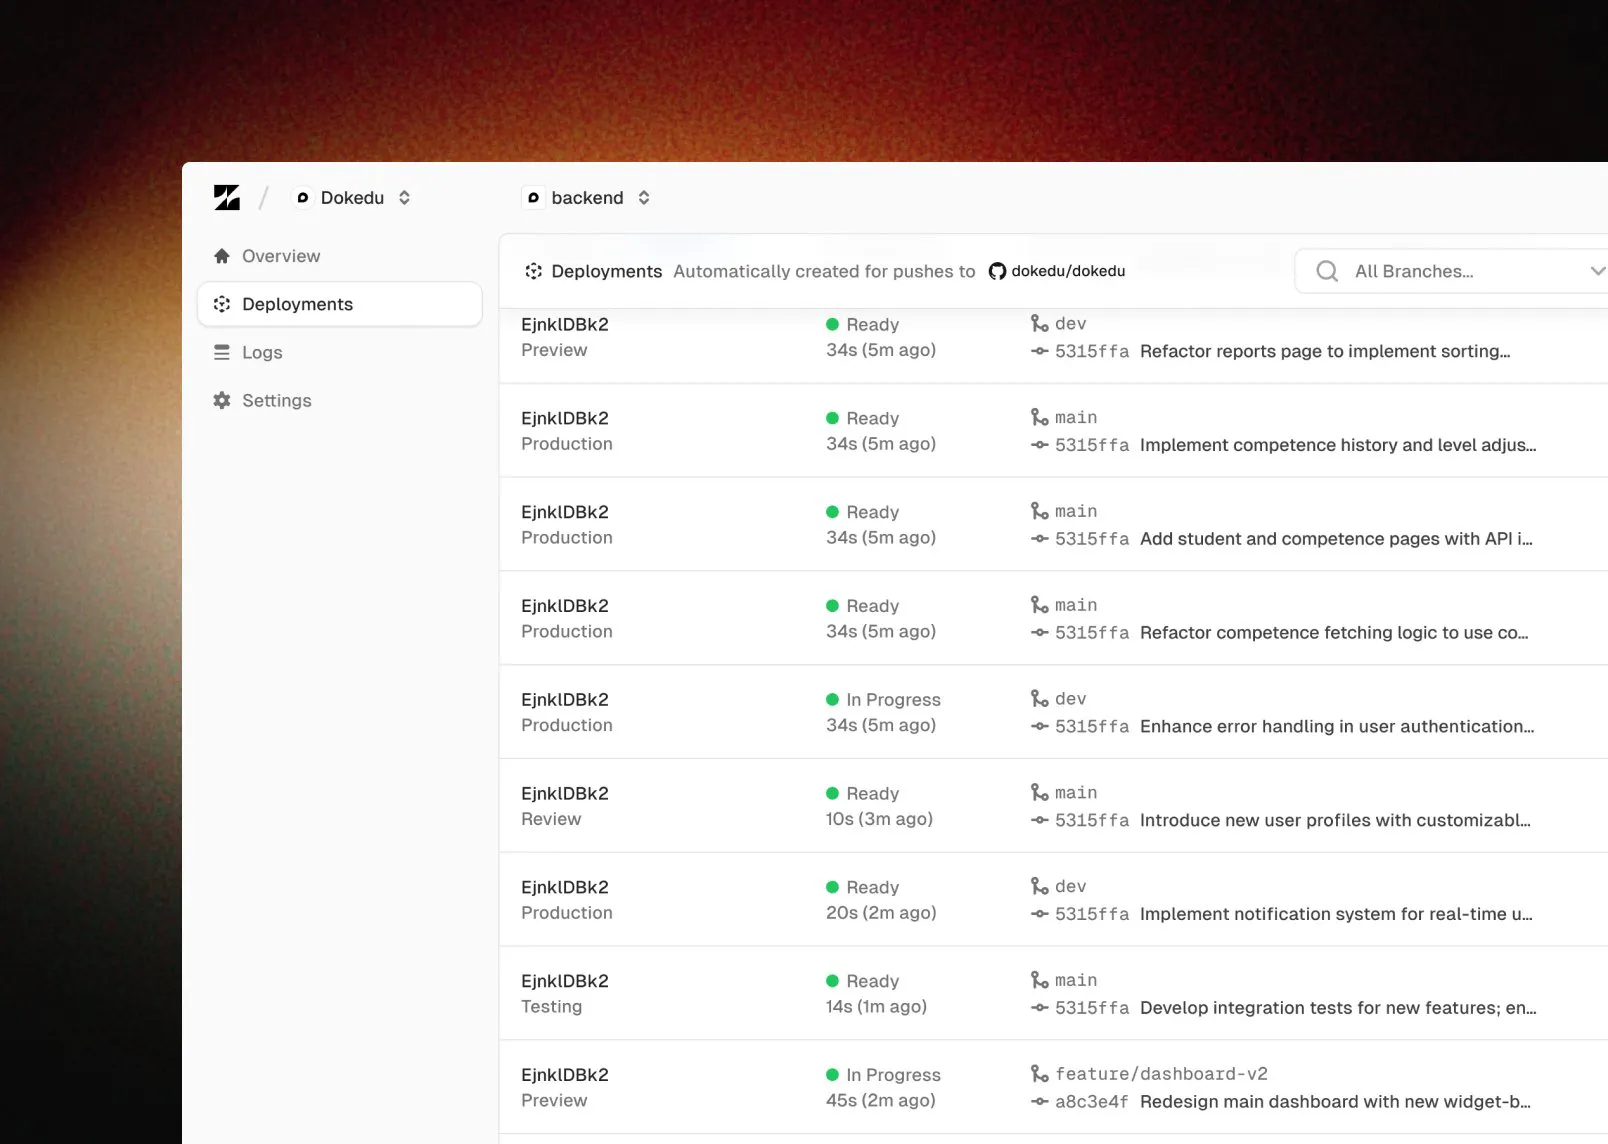1608x1144 pixels.
Task: Click branch icon in Enhance error handling row
Action: pos(1040,698)
